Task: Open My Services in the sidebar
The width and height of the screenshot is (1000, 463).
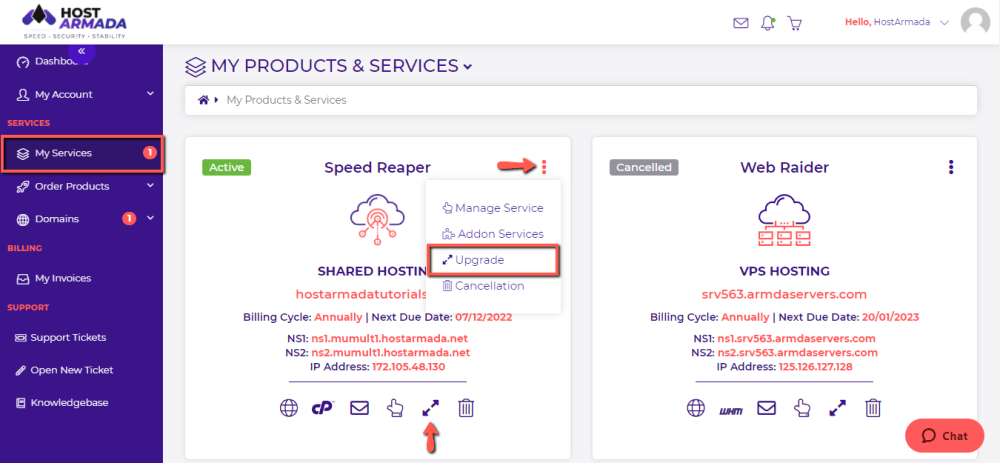Action: pos(82,153)
